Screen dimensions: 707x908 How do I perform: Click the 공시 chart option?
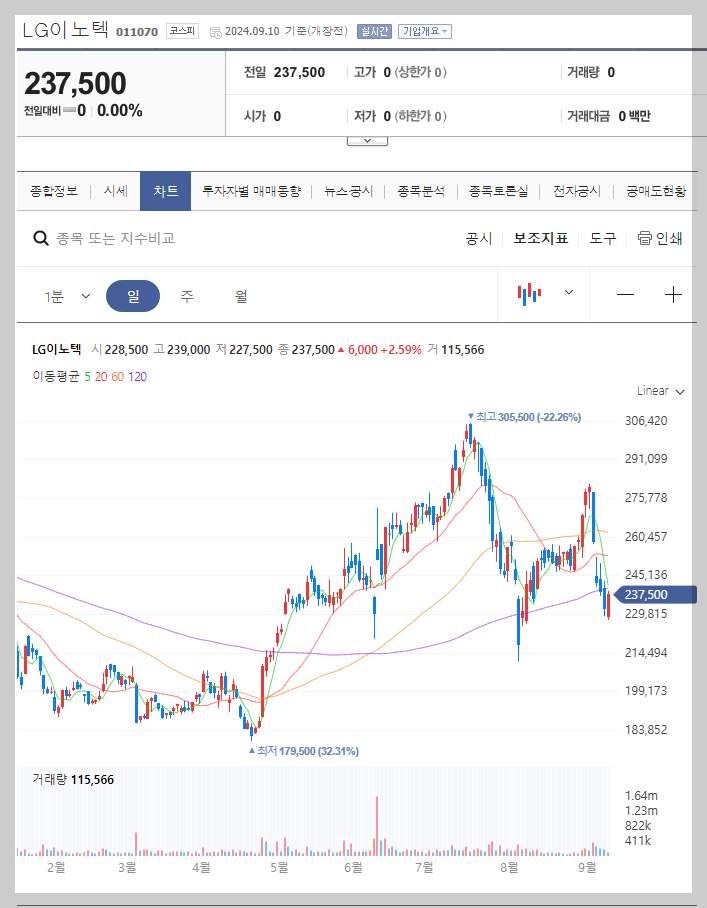pyautogui.click(x=479, y=238)
